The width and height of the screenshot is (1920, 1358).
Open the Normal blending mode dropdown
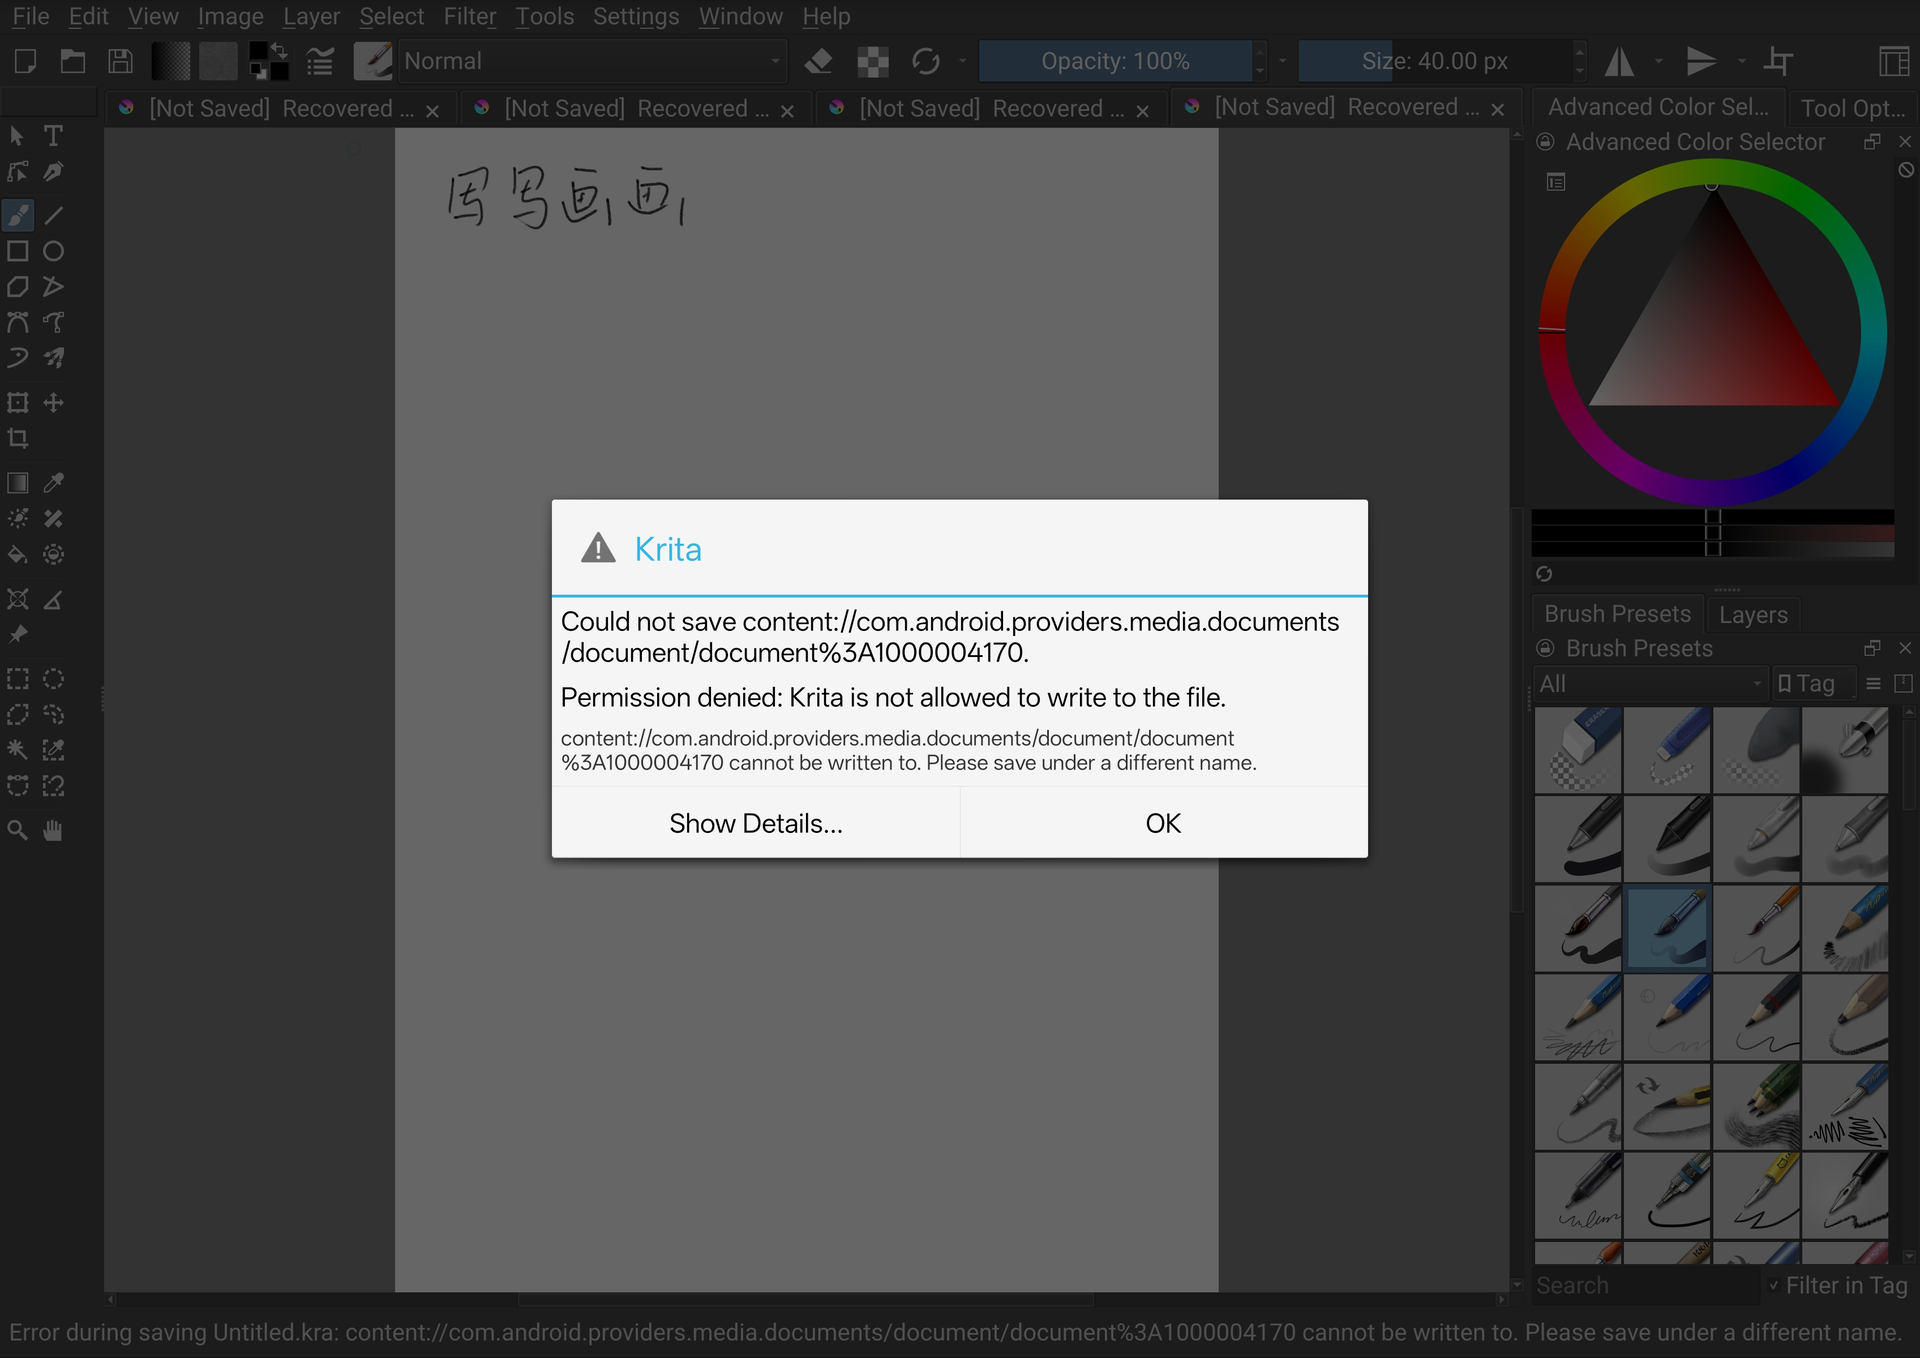pos(592,61)
